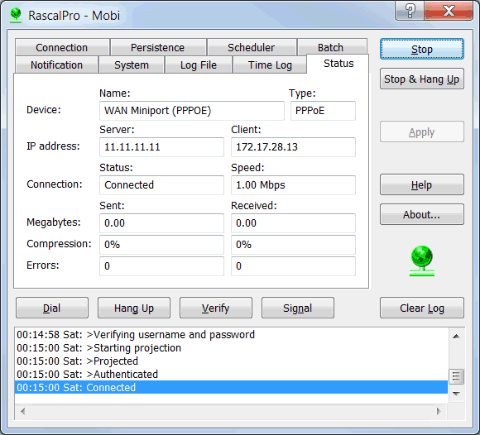Click the greyed Apply button
This screenshot has width=480, height=435.
click(422, 132)
